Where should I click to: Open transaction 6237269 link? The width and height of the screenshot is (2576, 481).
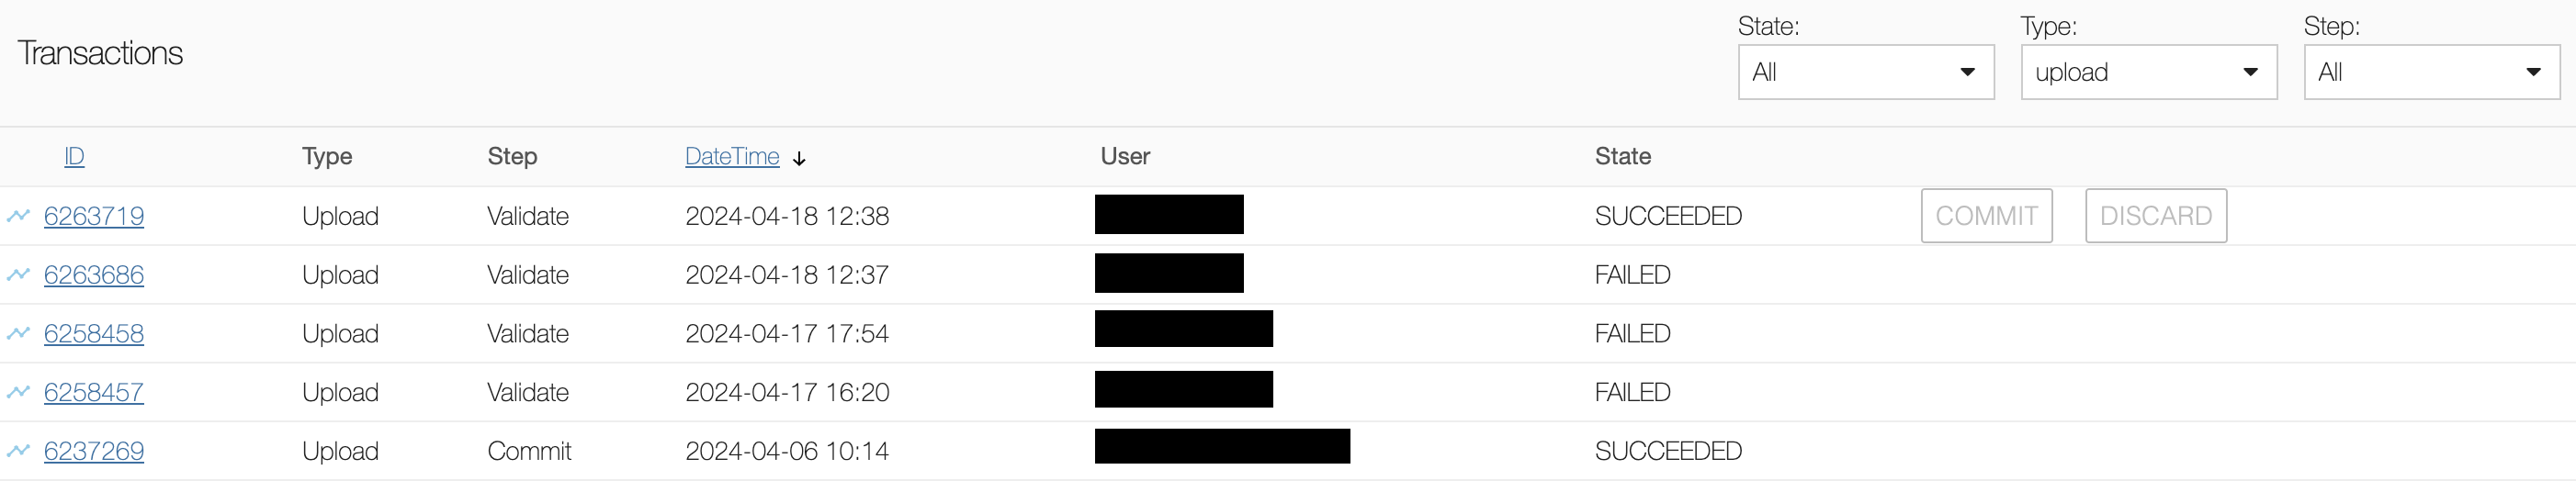(x=94, y=451)
